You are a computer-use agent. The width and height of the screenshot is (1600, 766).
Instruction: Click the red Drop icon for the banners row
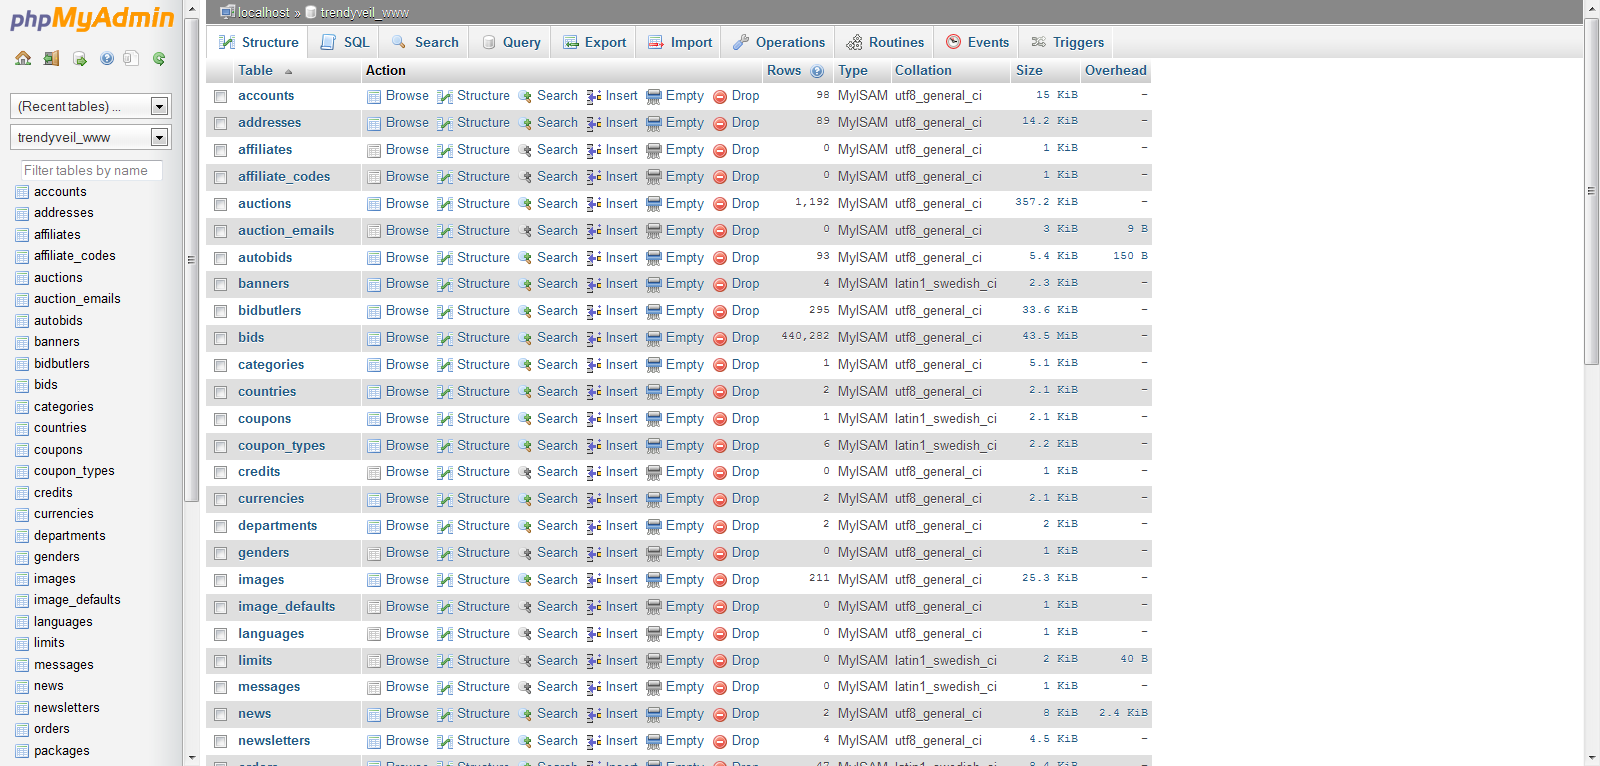pyautogui.click(x=720, y=285)
